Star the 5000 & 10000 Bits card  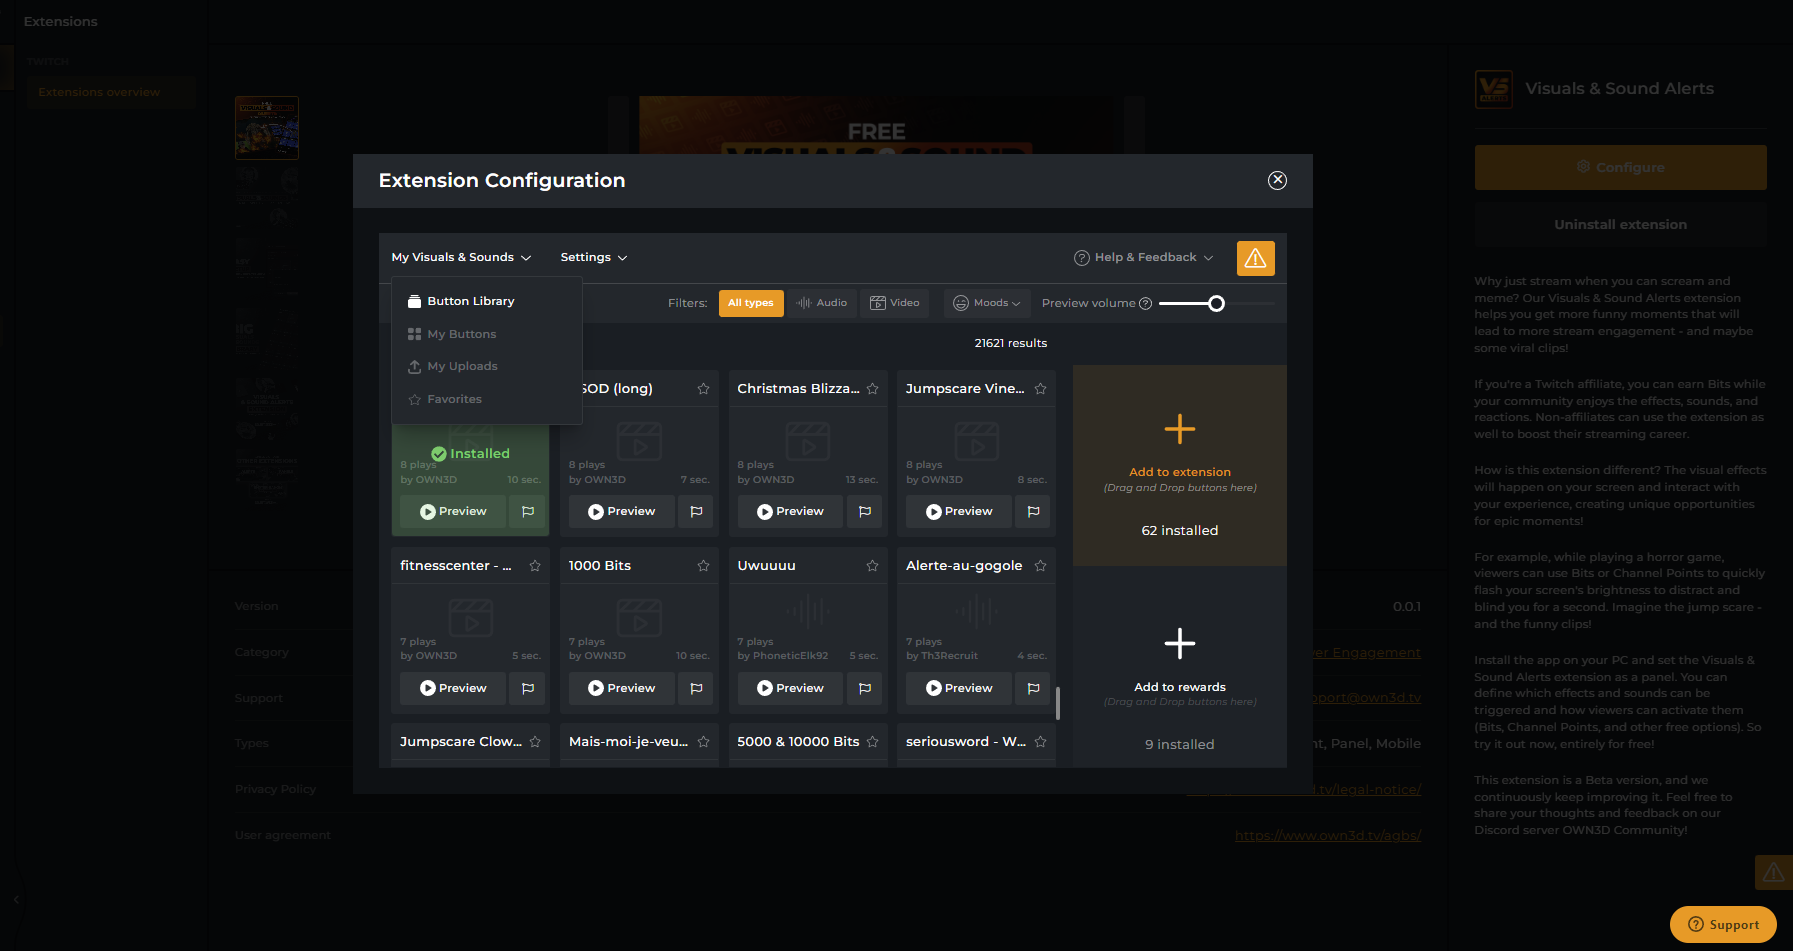pyautogui.click(x=872, y=742)
